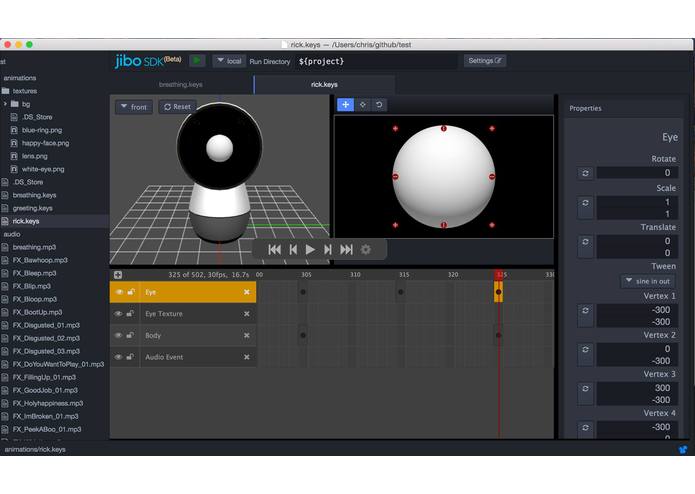Step back one frame
Image resolution: width=695 pixels, height=494 pixels.
pos(293,249)
